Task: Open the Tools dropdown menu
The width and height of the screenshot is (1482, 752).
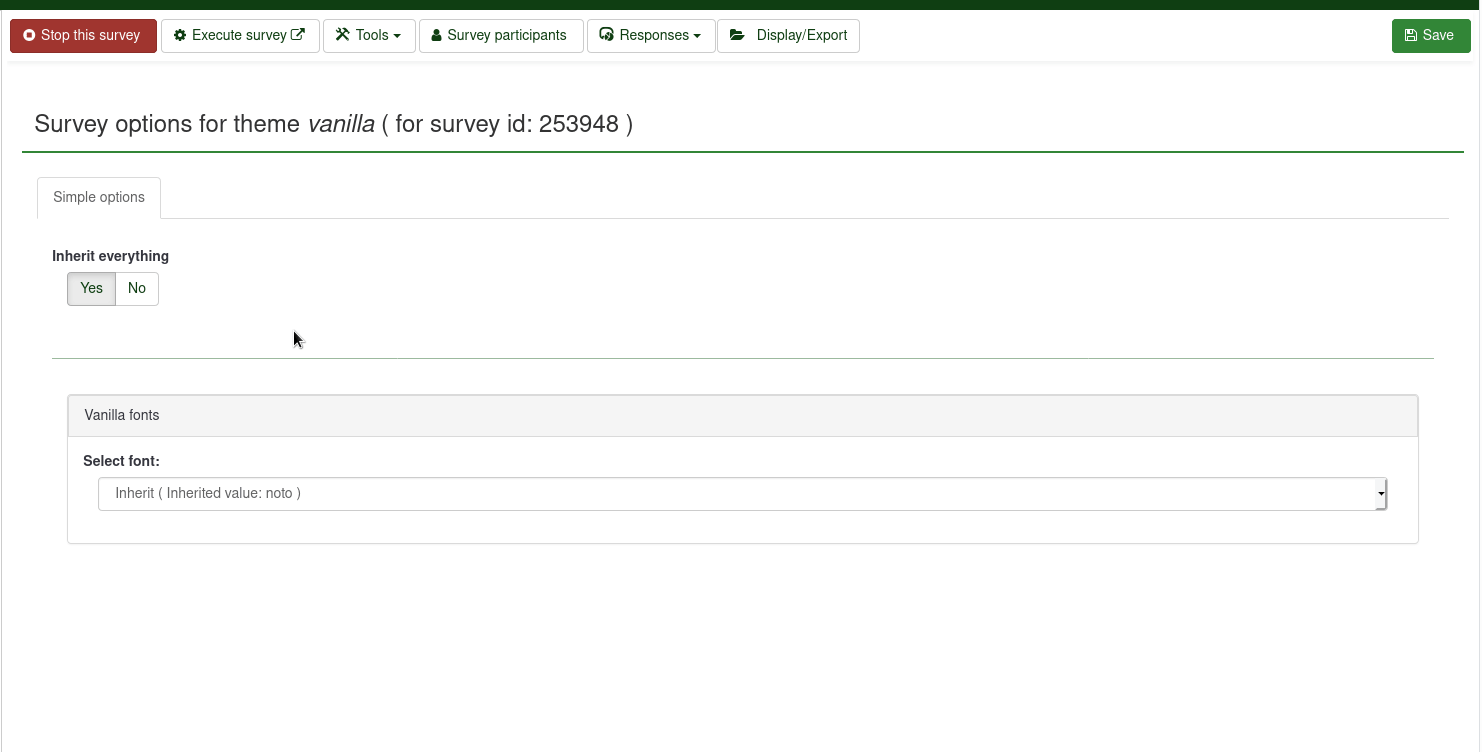Action: tap(369, 36)
